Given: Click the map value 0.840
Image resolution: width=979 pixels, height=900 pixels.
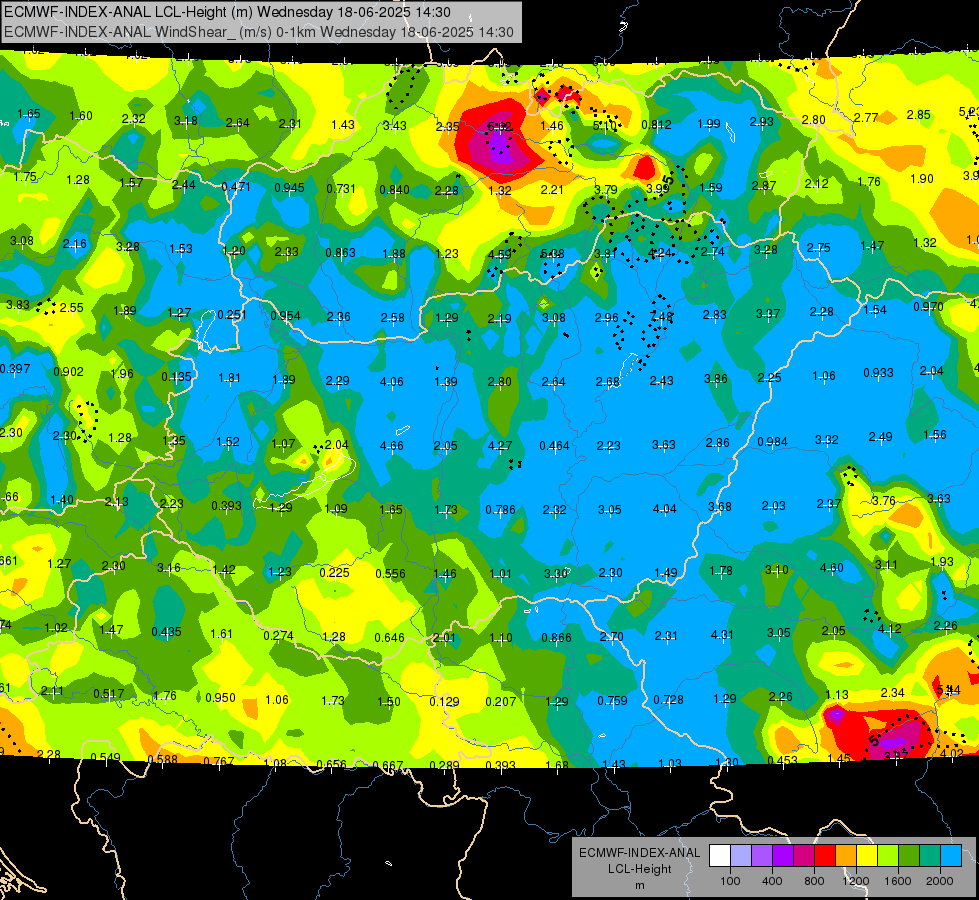Looking at the screenshot, I should point(395,189).
